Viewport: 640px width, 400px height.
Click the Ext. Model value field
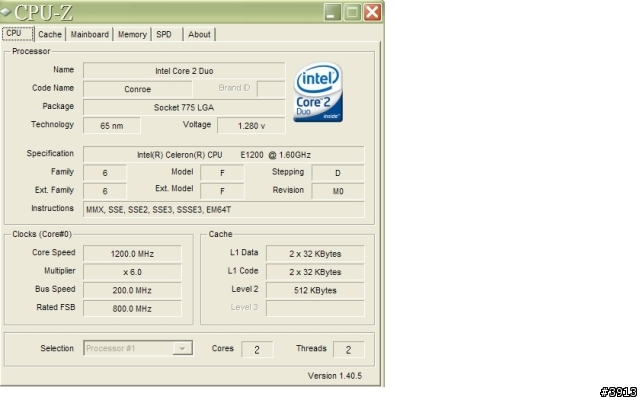[222, 191]
